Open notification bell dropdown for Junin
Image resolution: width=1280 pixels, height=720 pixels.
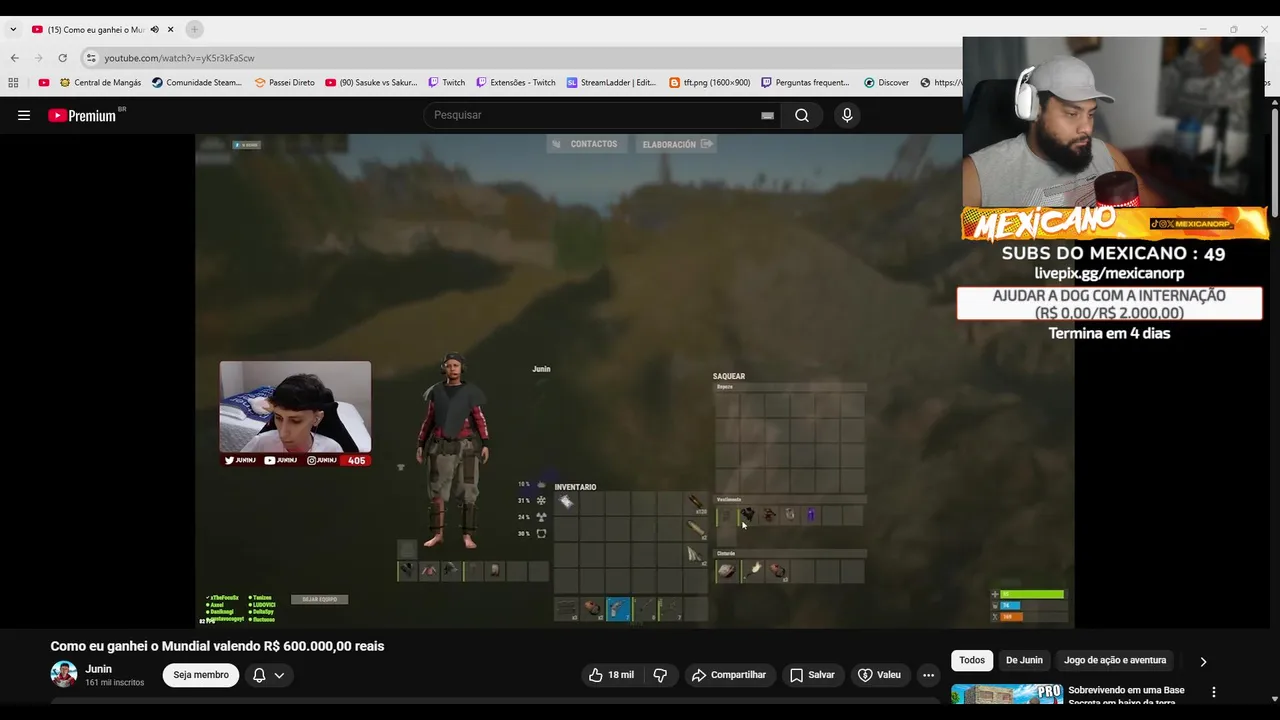(x=268, y=675)
